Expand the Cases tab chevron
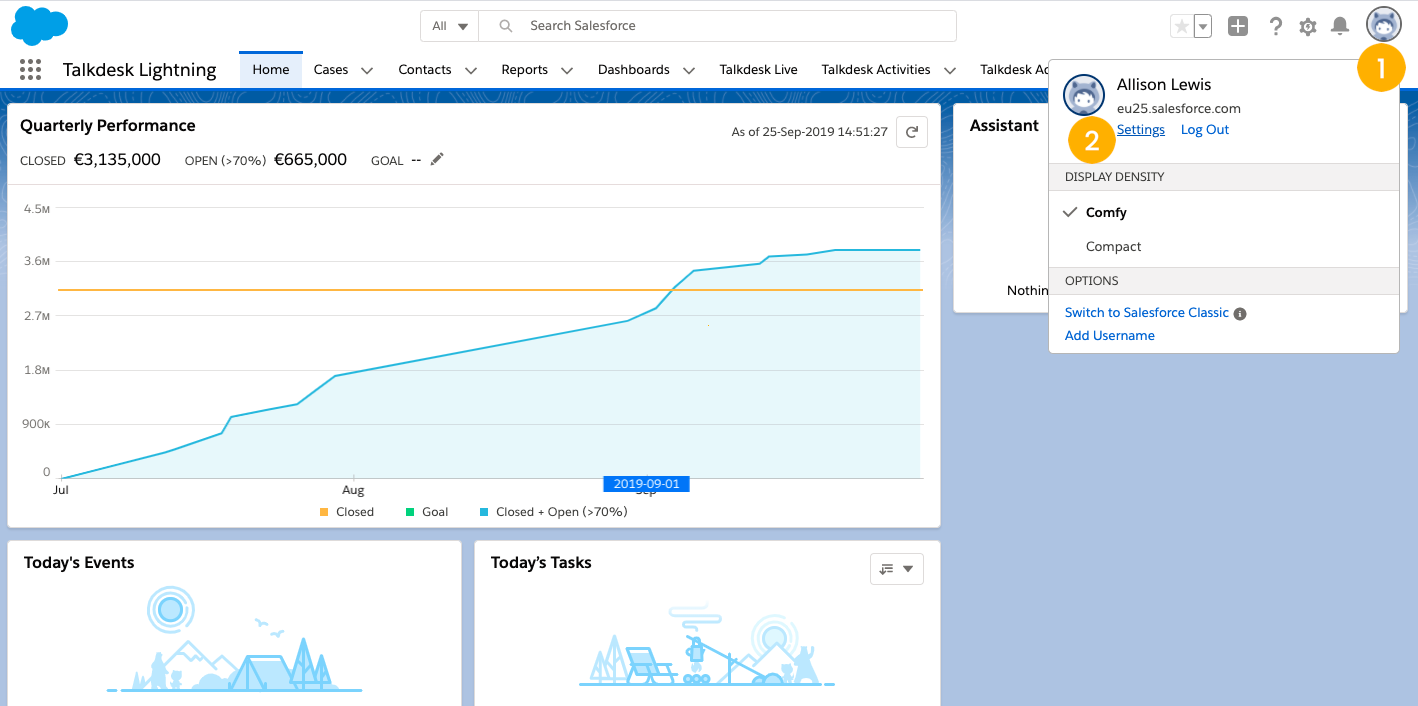Viewport: 1418px width, 706px height. pyautogui.click(x=367, y=70)
